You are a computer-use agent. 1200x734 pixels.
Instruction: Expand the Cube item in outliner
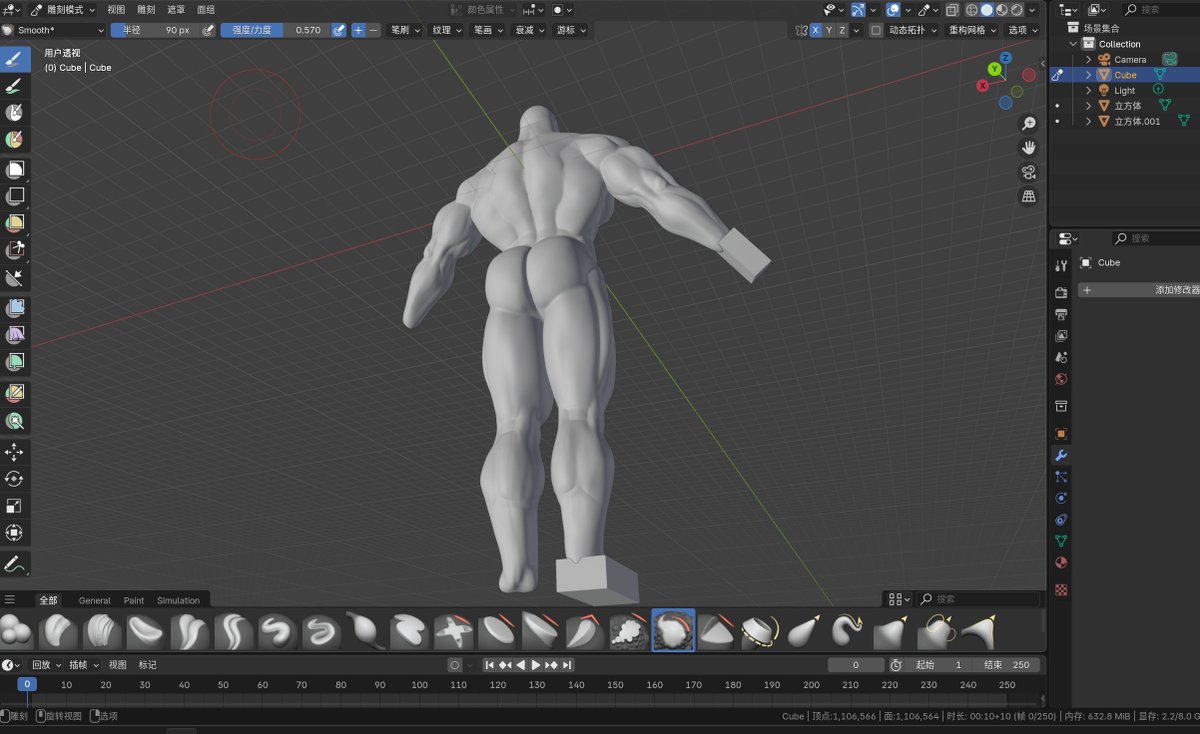(1089, 75)
